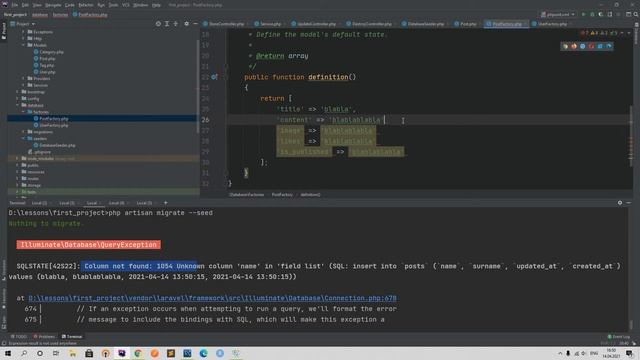Open the Refactor menu
Viewport: 640px width, 360px height.
point(86,5)
